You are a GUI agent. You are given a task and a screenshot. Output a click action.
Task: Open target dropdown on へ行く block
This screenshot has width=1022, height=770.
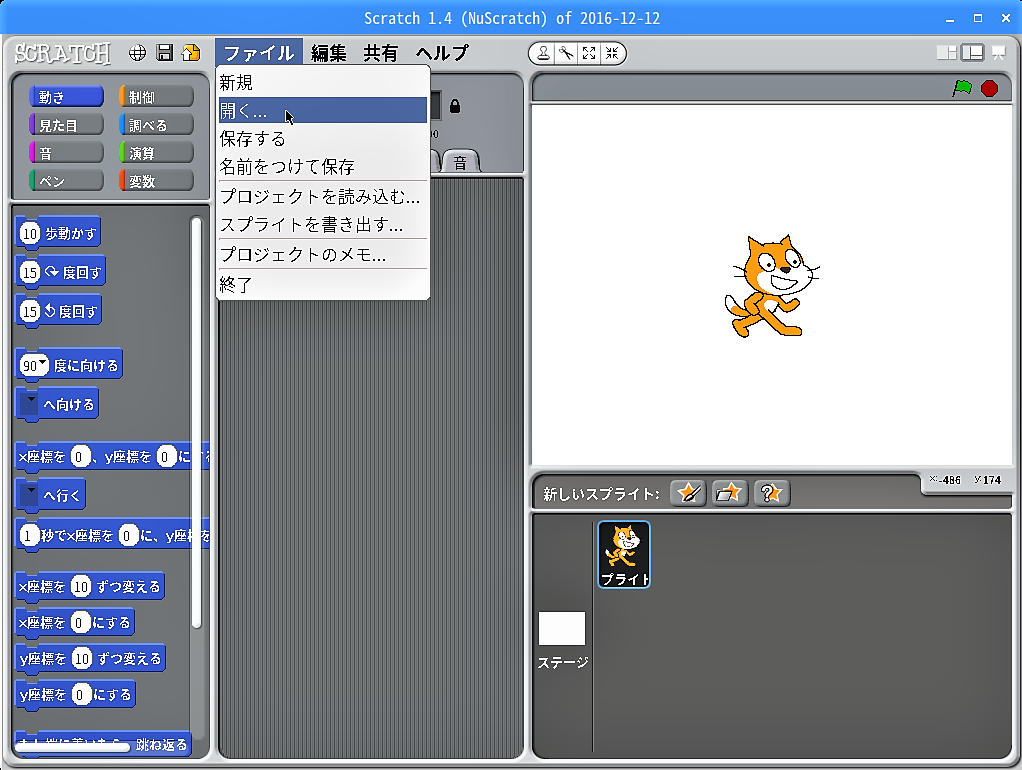pyautogui.click(x=29, y=495)
